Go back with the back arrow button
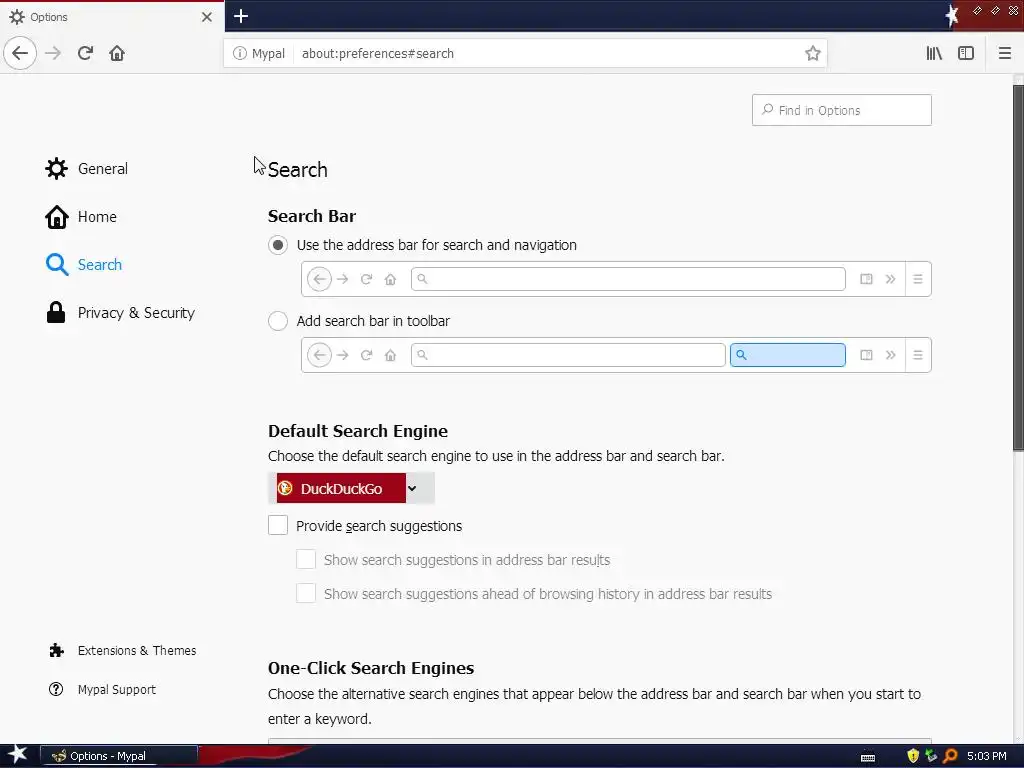 pos(20,53)
